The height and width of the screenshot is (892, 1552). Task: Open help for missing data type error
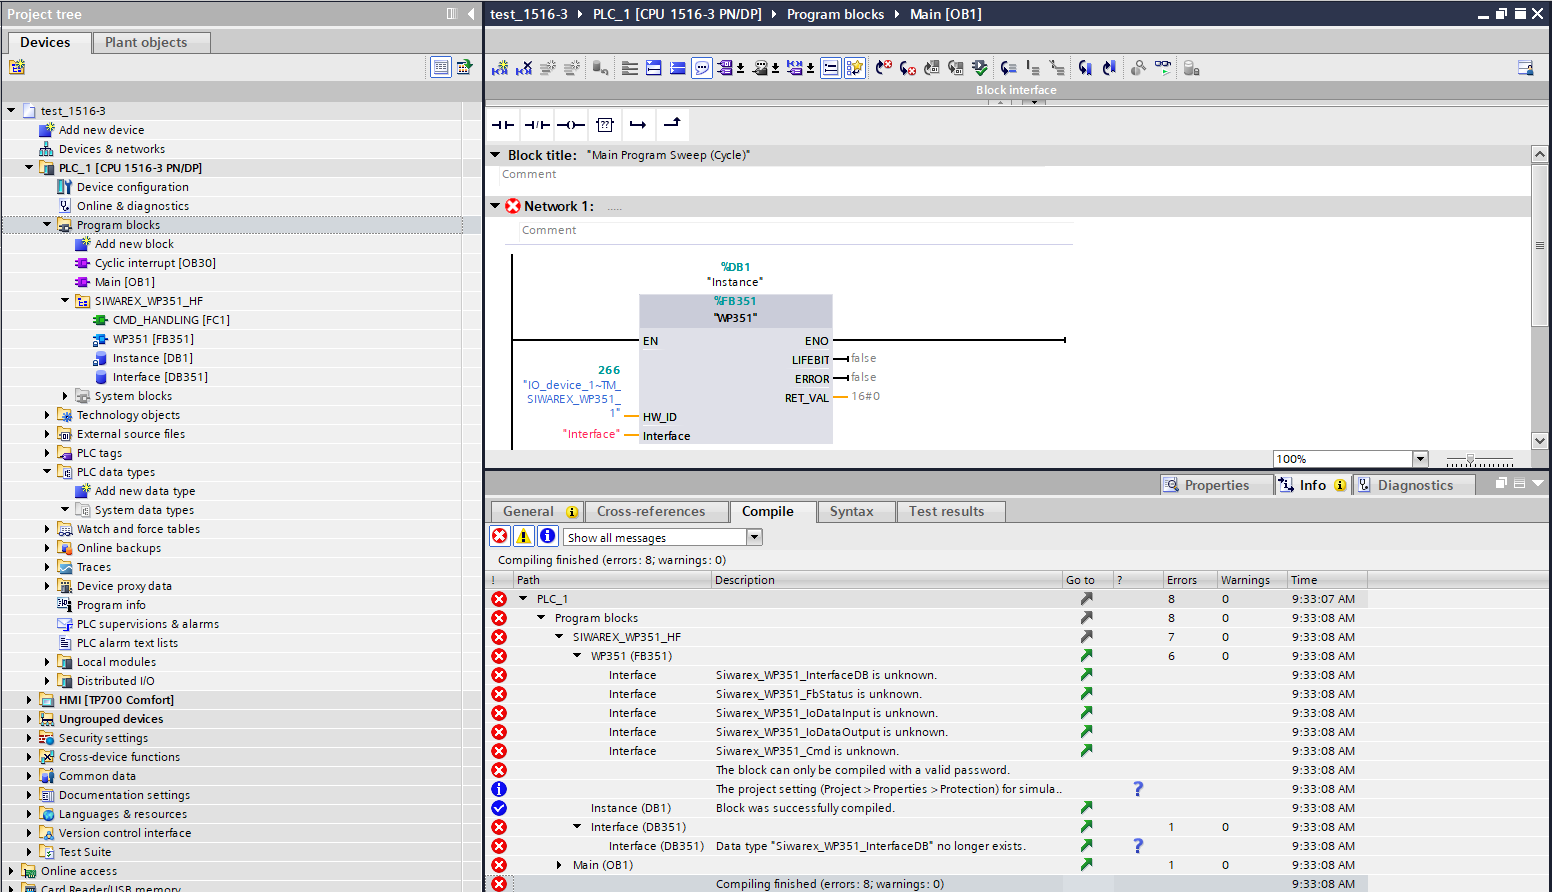click(1137, 846)
